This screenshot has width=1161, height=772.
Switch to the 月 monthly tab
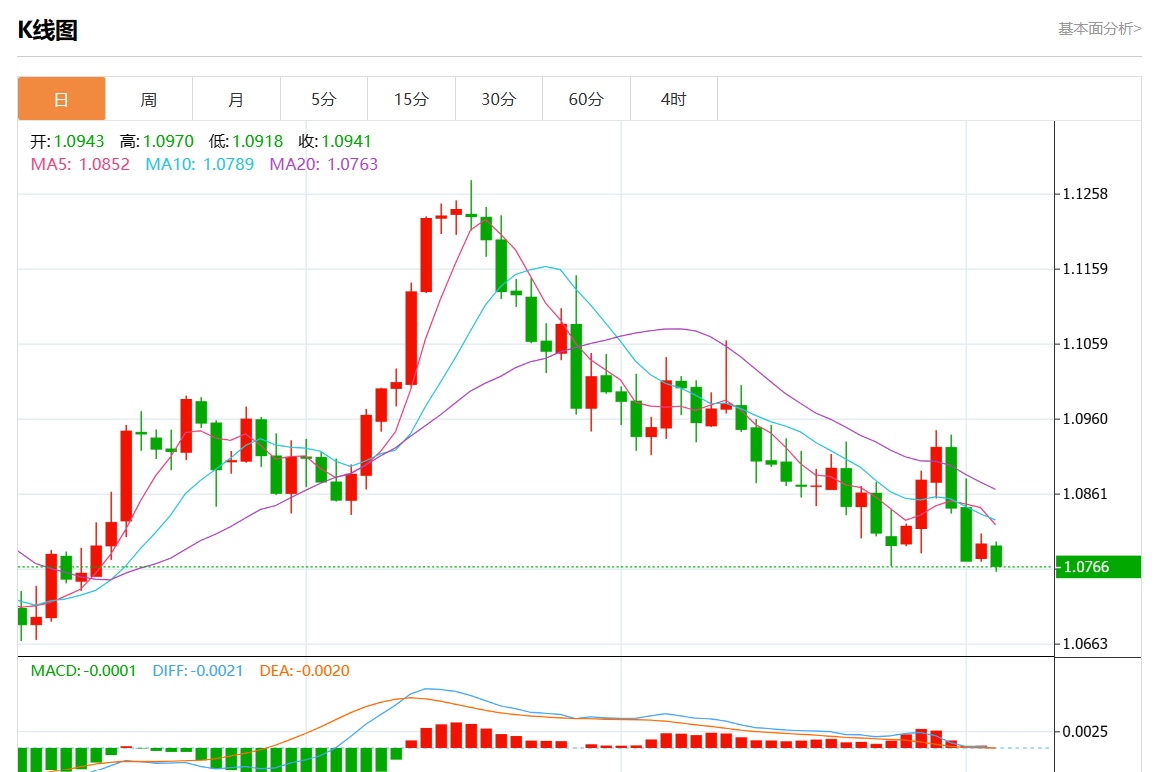pos(236,98)
